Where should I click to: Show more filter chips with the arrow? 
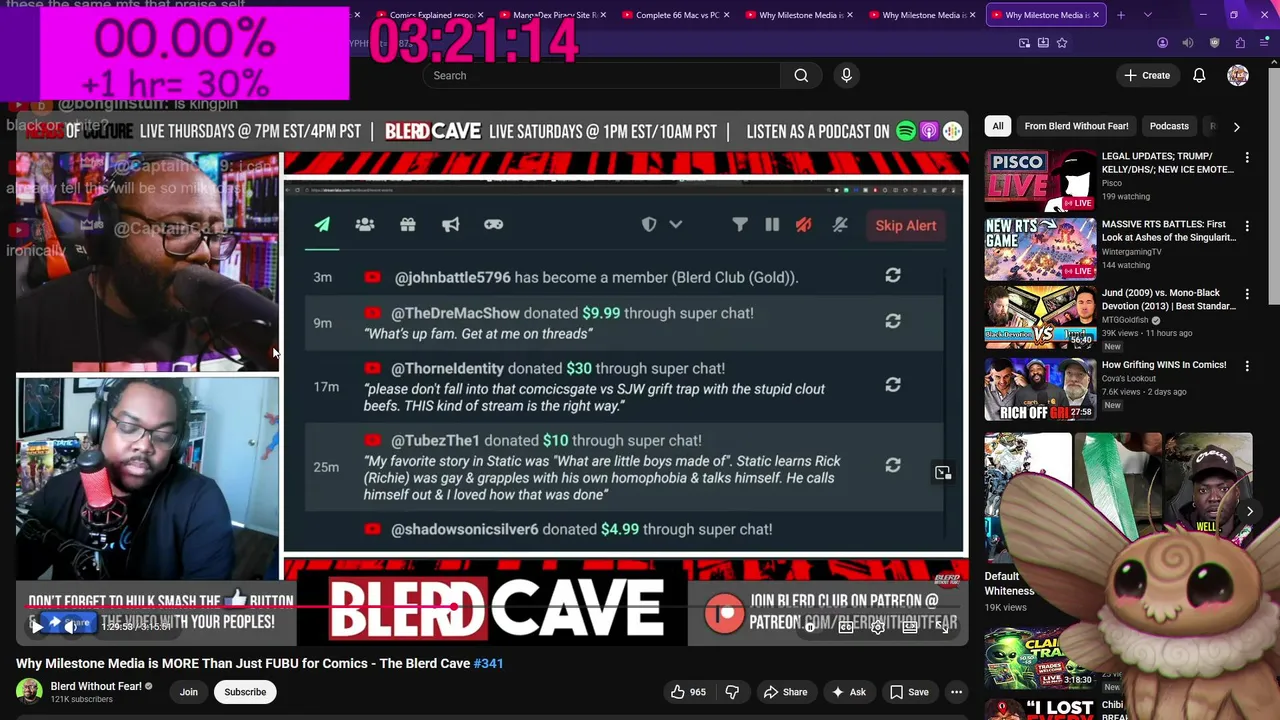pos(1236,127)
